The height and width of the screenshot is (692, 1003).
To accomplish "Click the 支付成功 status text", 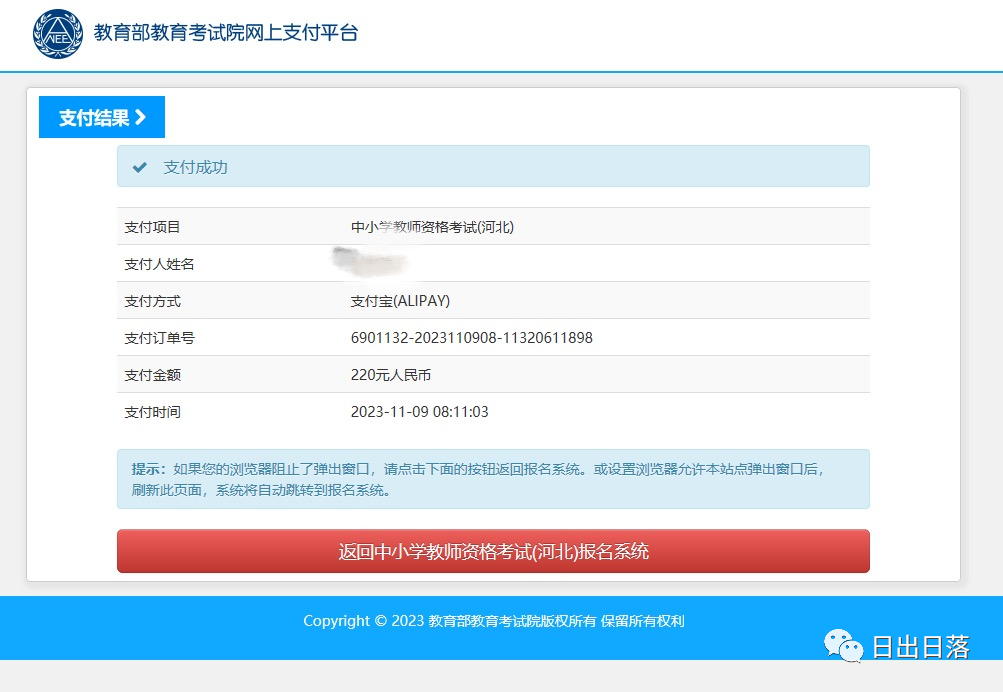I will pos(195,168).
